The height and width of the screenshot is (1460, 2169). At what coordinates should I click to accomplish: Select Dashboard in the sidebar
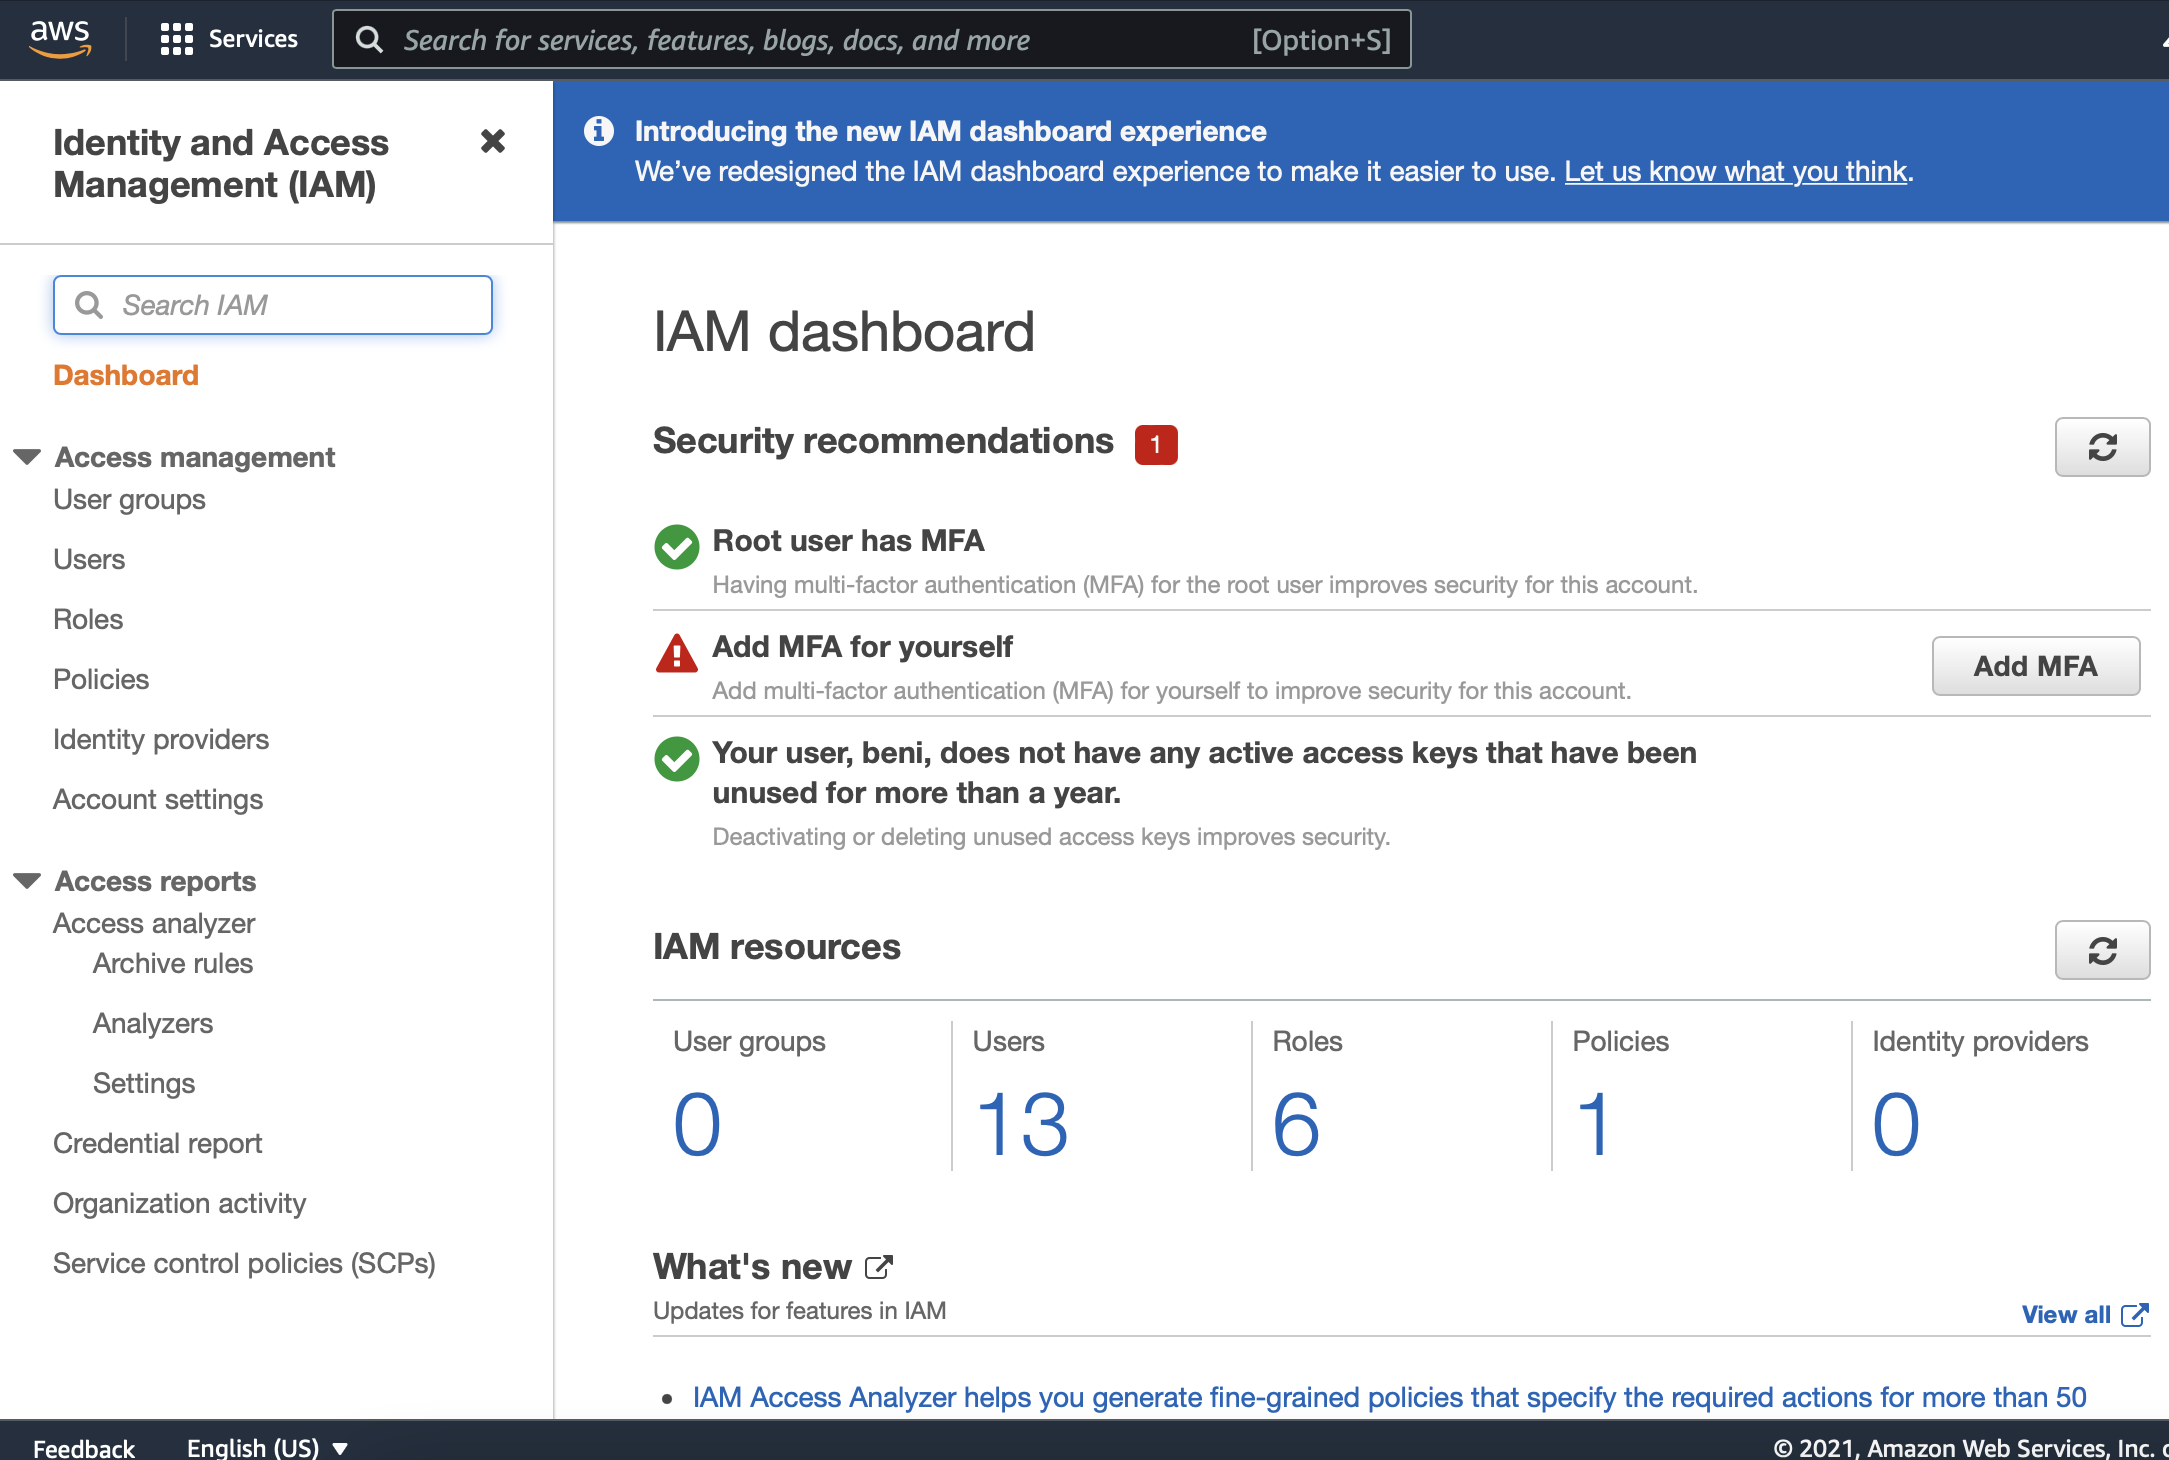[126, 375]
